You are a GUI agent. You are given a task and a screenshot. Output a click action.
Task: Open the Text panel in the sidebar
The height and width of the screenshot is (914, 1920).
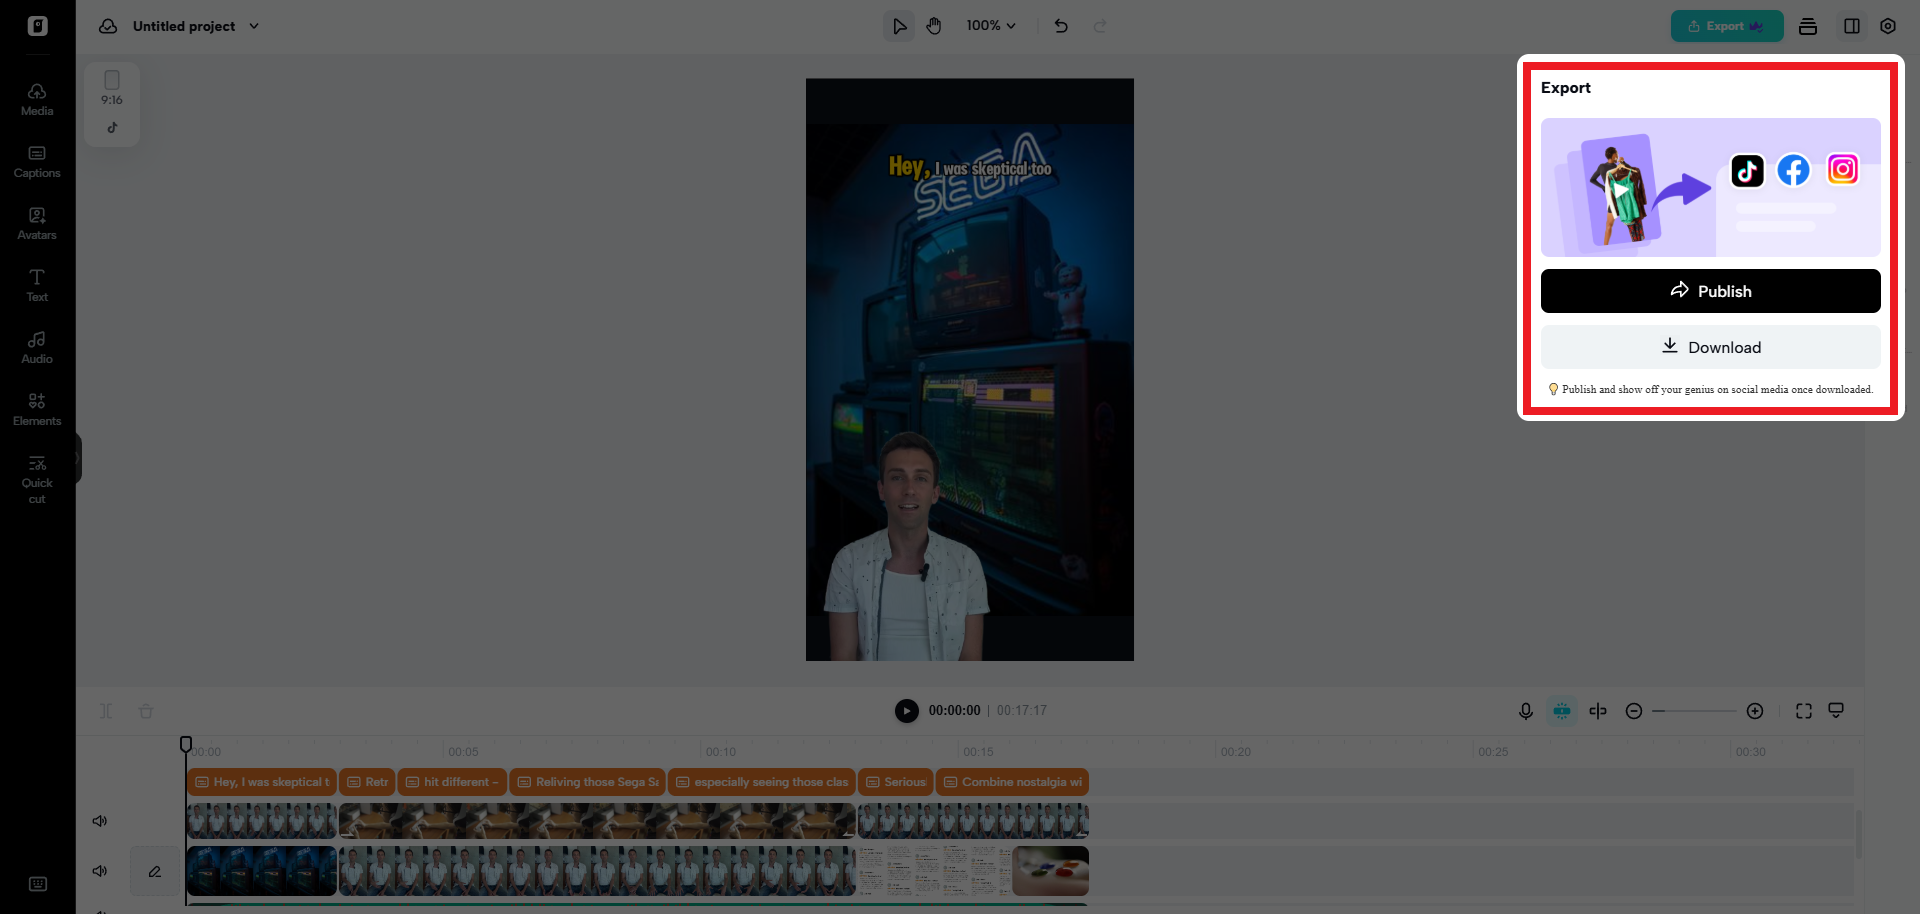coord(36,284)
